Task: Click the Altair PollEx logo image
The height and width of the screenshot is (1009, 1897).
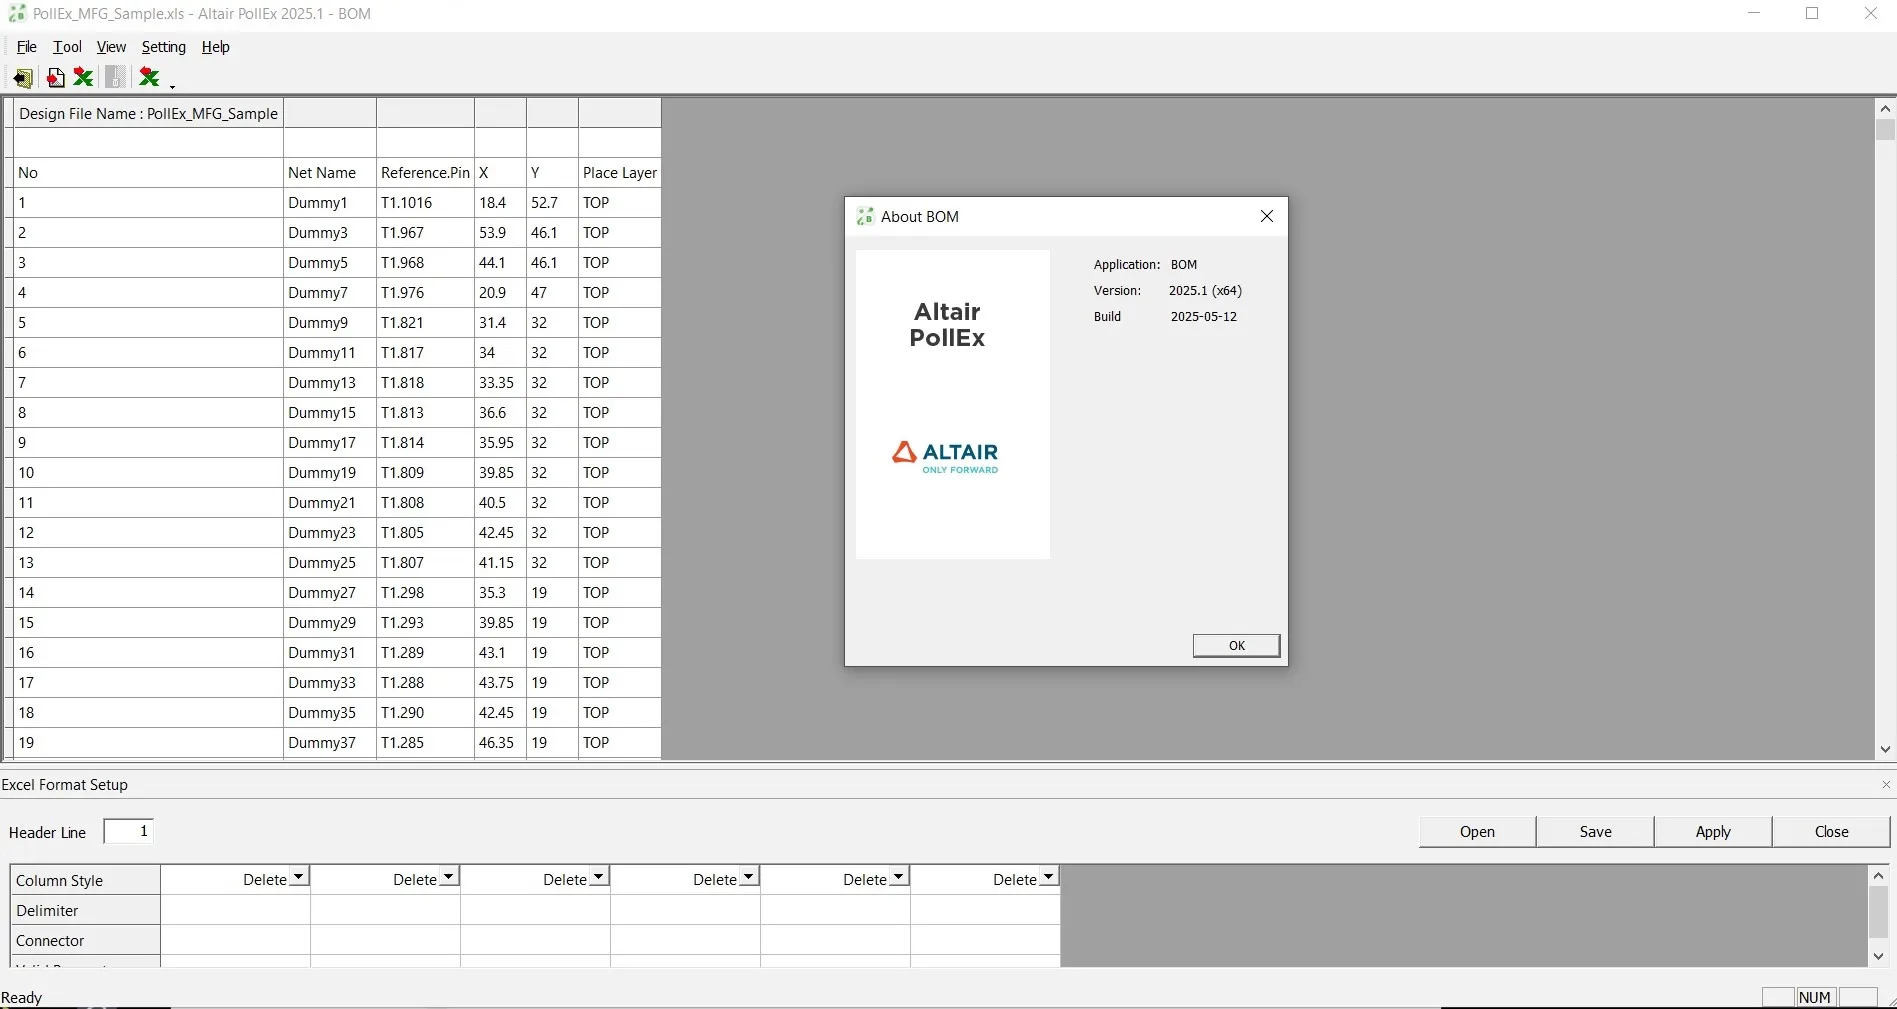Action: click(952, 404)
